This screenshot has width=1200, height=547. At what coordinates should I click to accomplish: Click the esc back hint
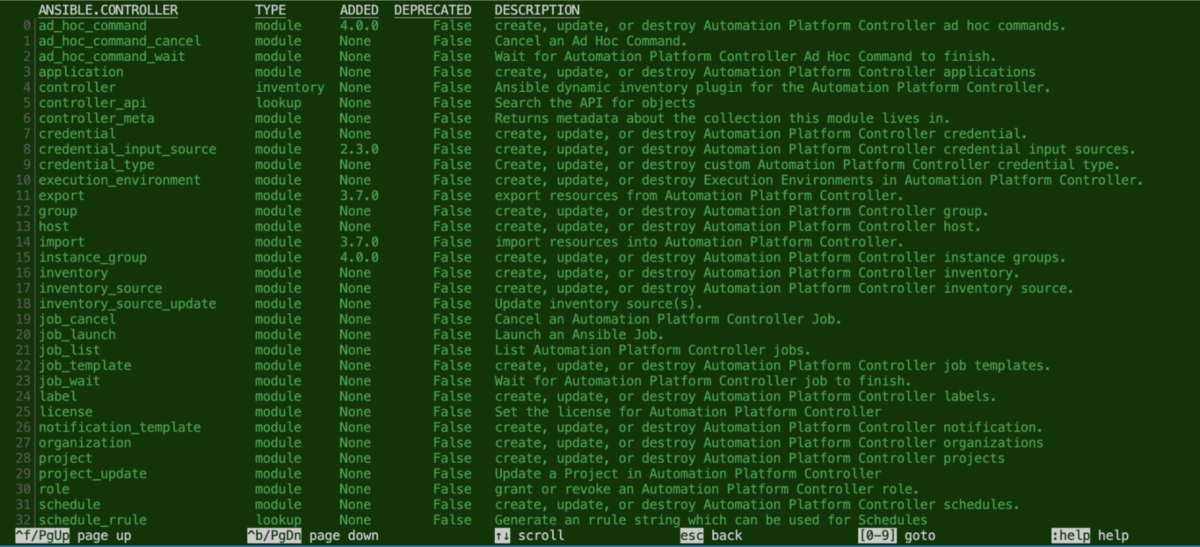click(x=712, y=536)
